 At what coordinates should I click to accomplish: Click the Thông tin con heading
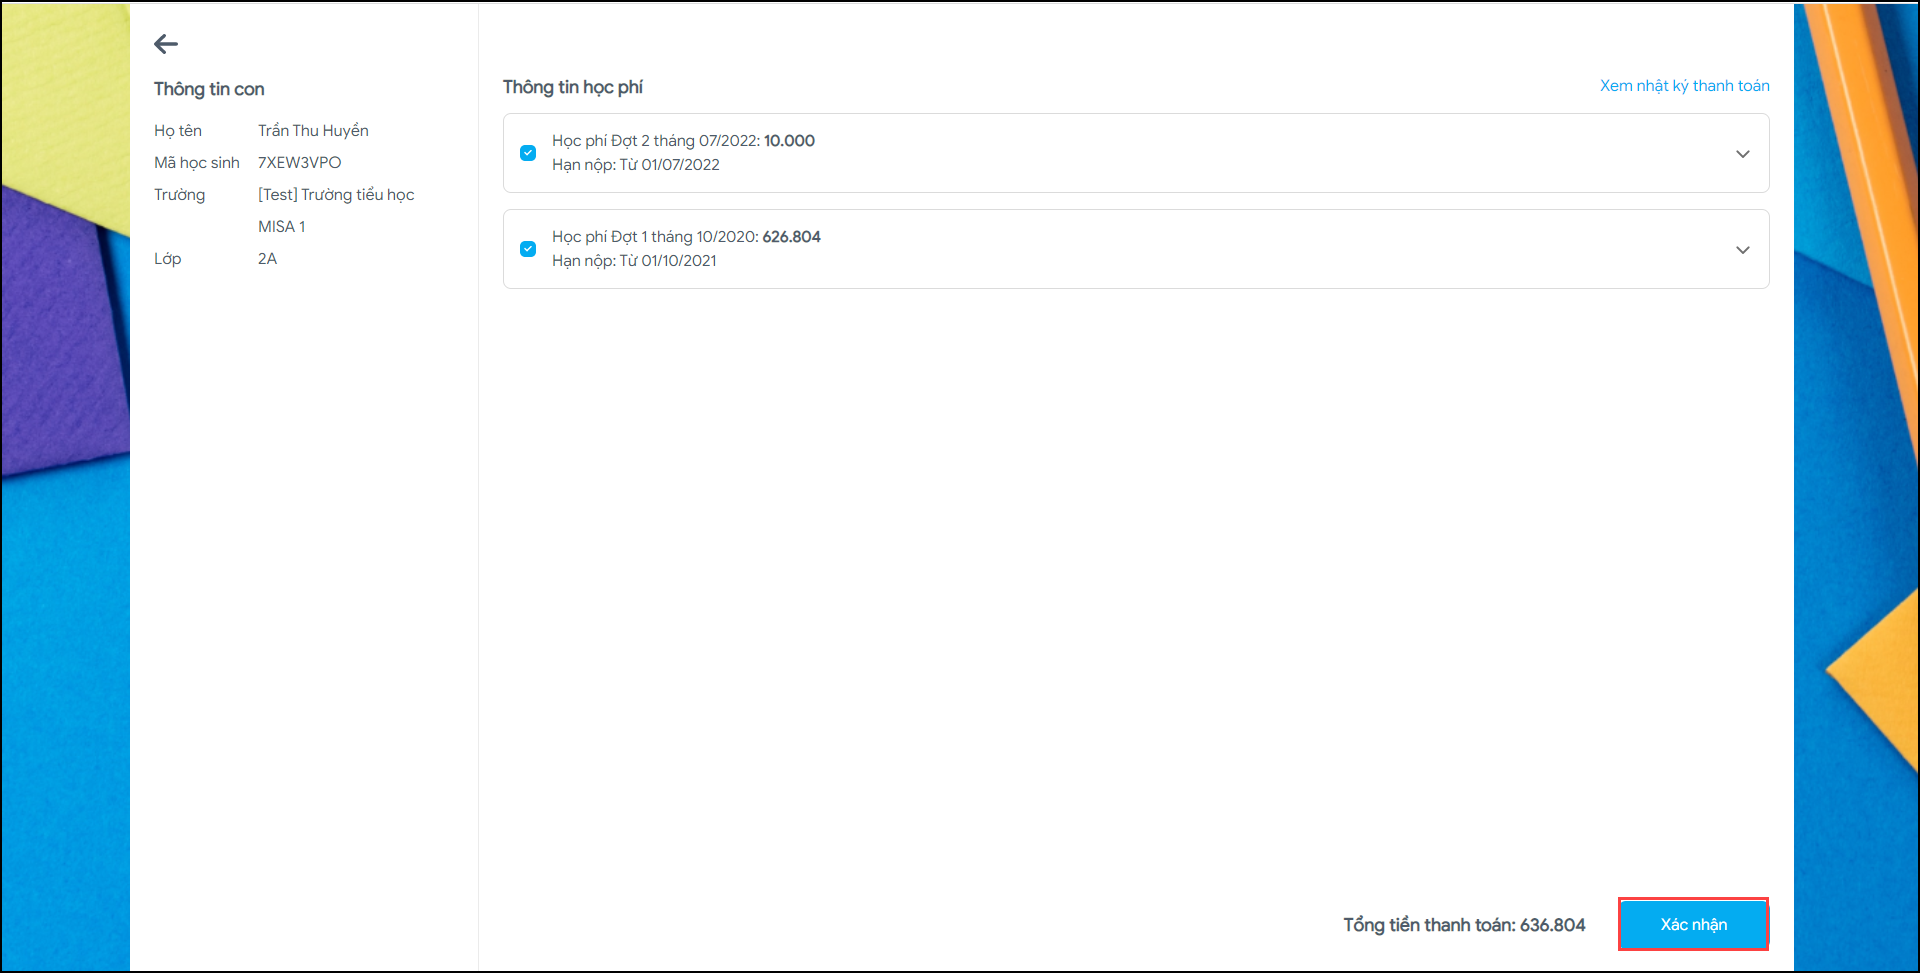209,89
